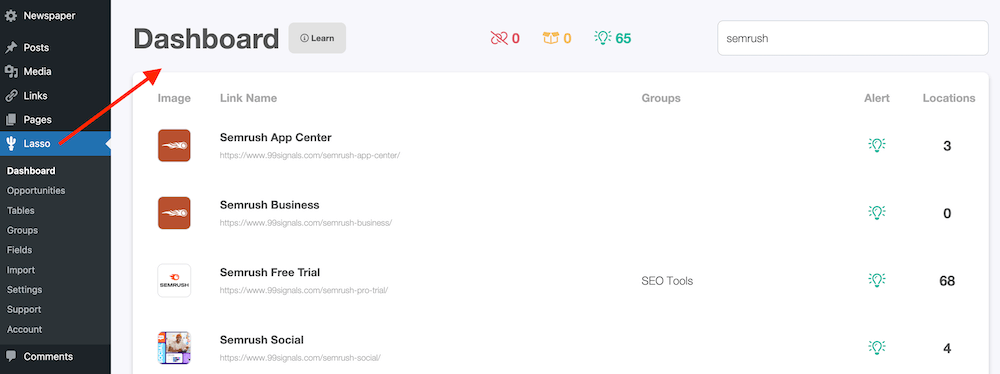The height and width of the screenshot is (374, 1000).
Task: Click the Learn button
Action: pos(317,38)
